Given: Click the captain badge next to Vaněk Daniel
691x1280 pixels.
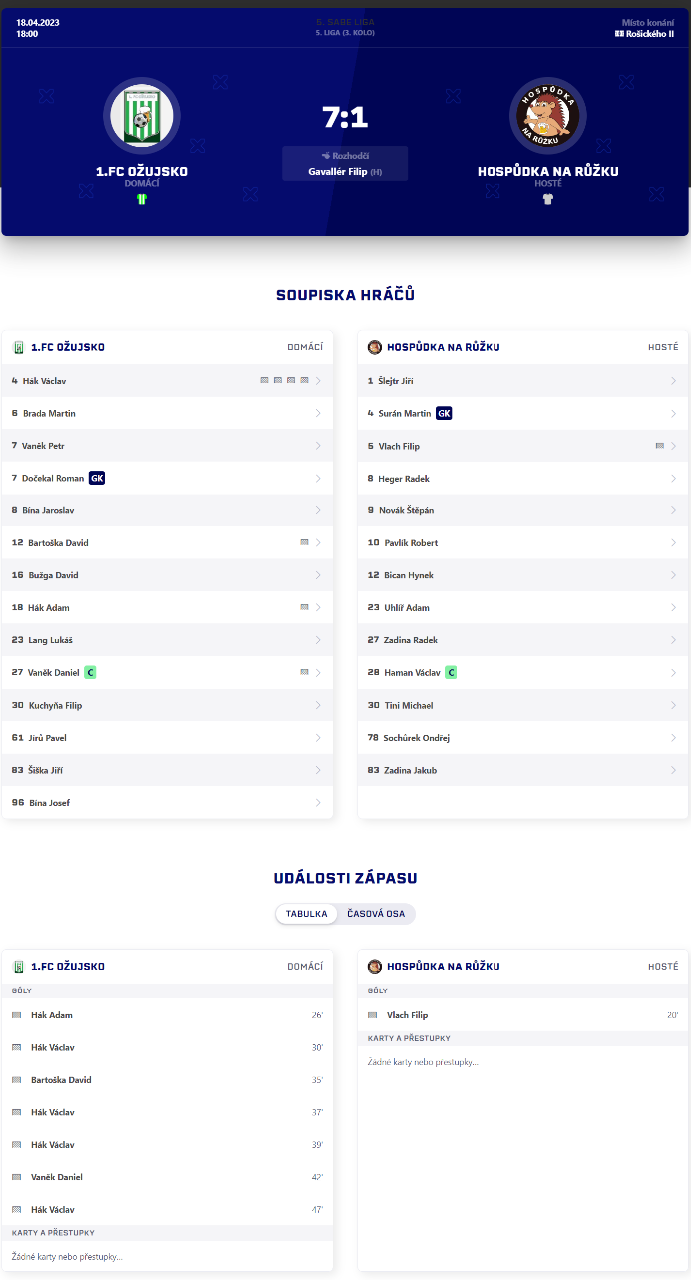Looking at the screenshot, I should 90,673.
